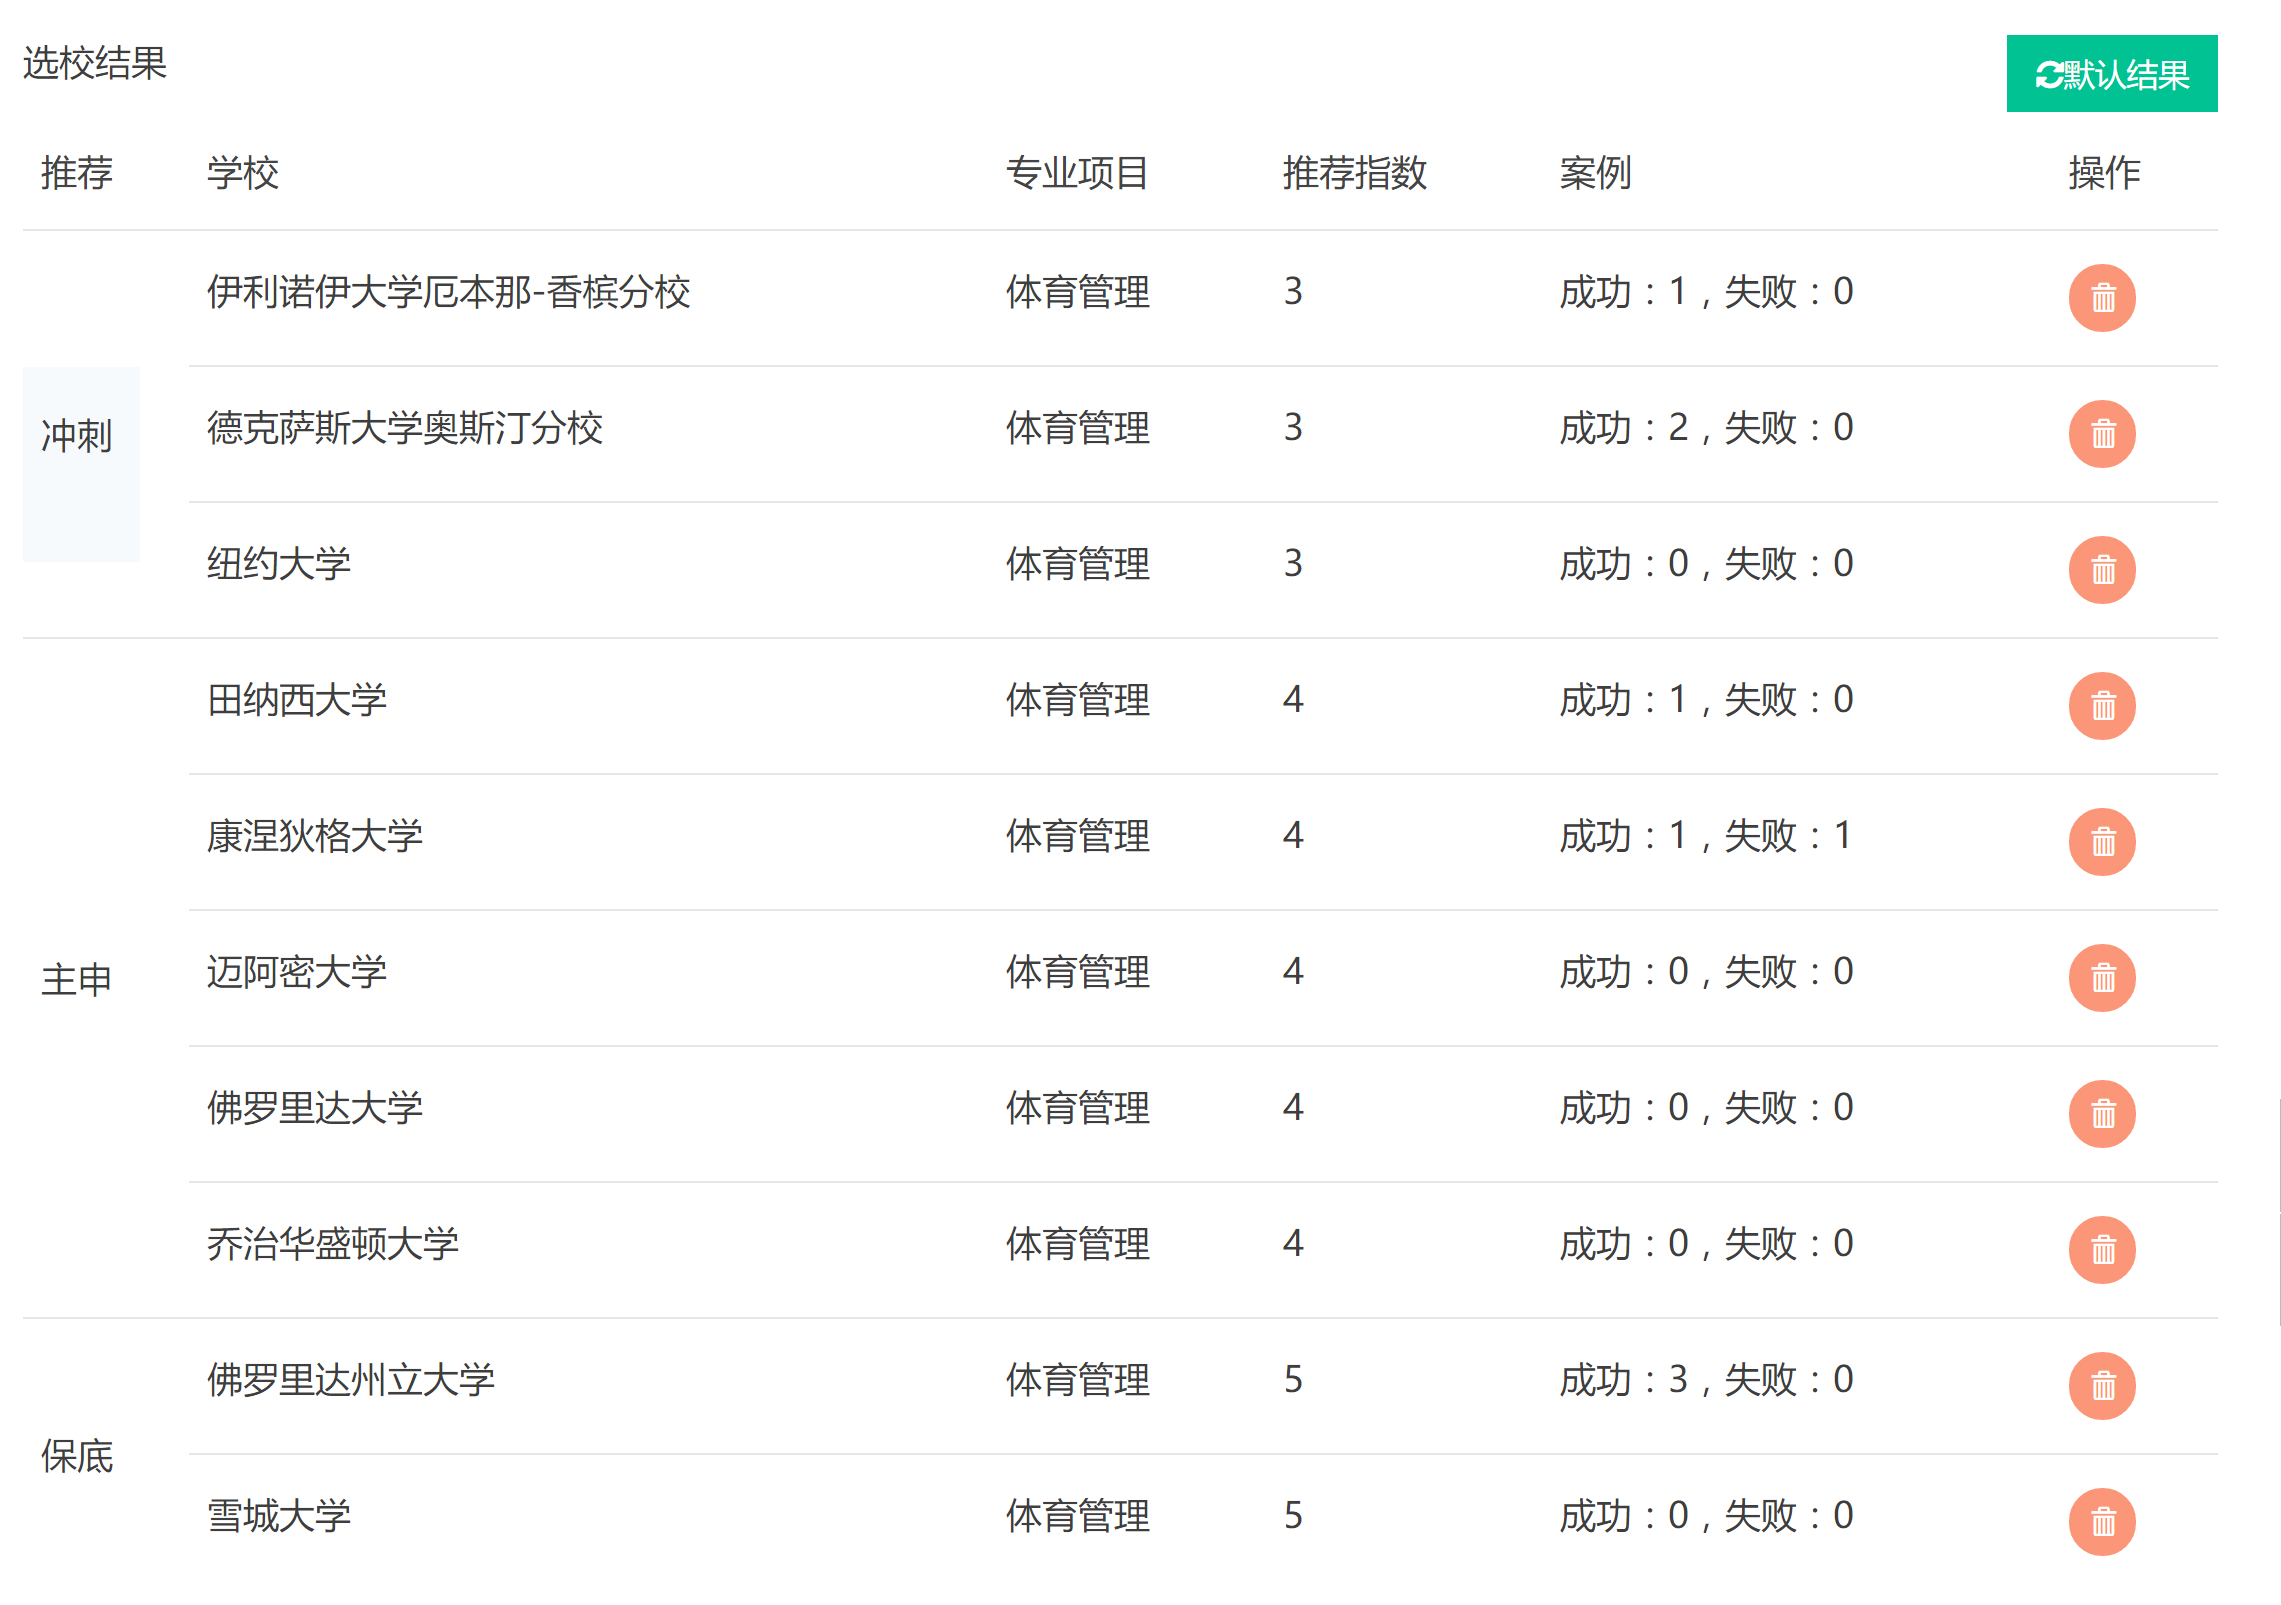Screen dimensions: 2281x1605
Task: Remove 乔治华盛顿大学 via its trash icon
Action: 2102,1250
